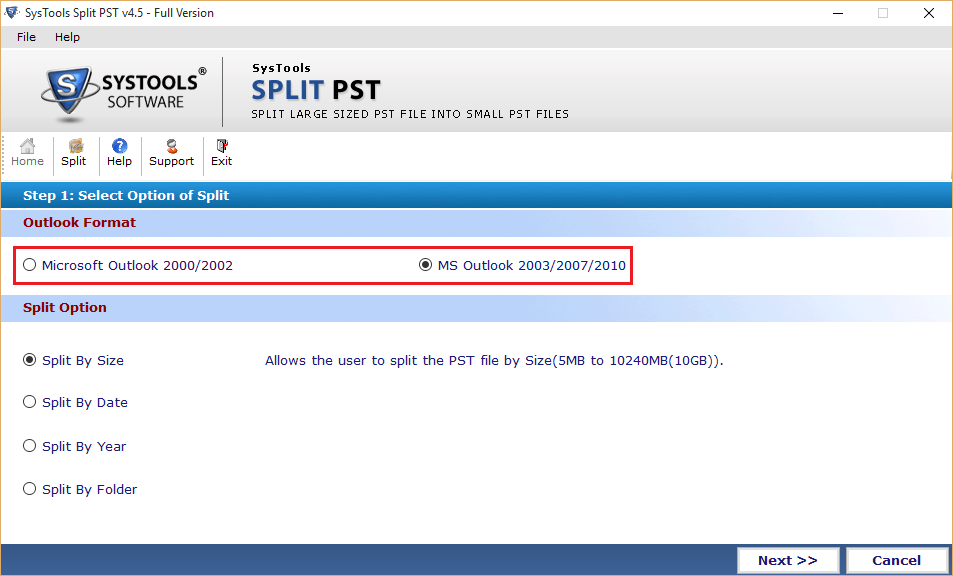
Task: Click the Cancel button
Action: (x=896, y=560)
